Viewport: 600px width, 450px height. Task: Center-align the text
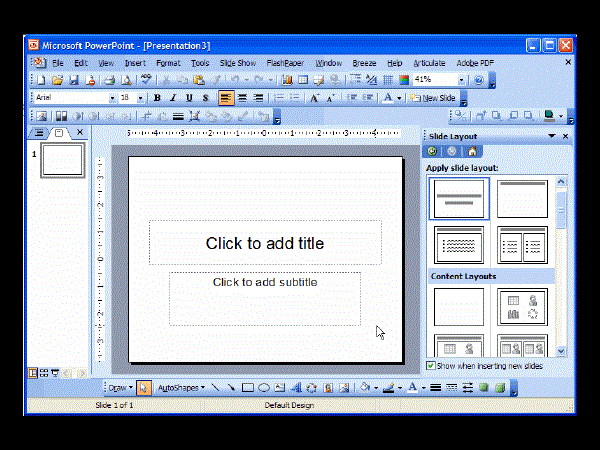(242, 98)
